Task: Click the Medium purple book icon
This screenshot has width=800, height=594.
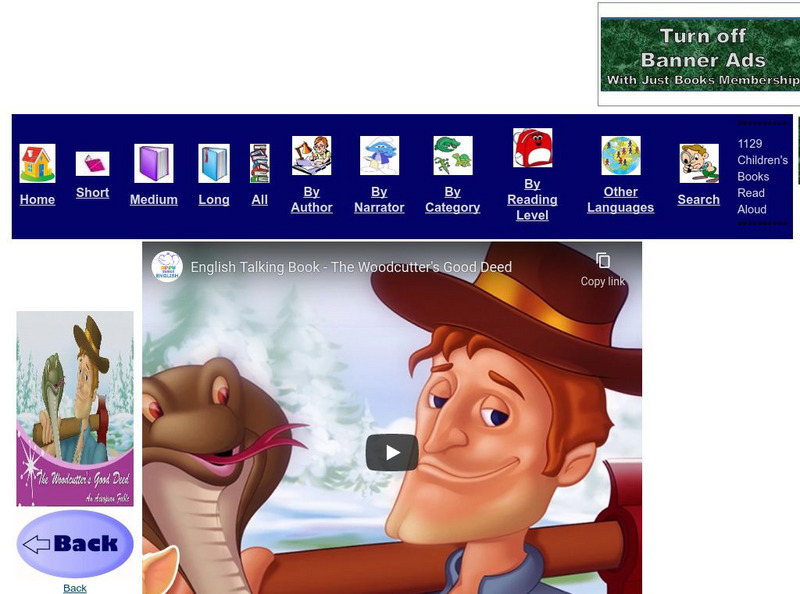Action: pyautogui.click(x=154, y=163)
